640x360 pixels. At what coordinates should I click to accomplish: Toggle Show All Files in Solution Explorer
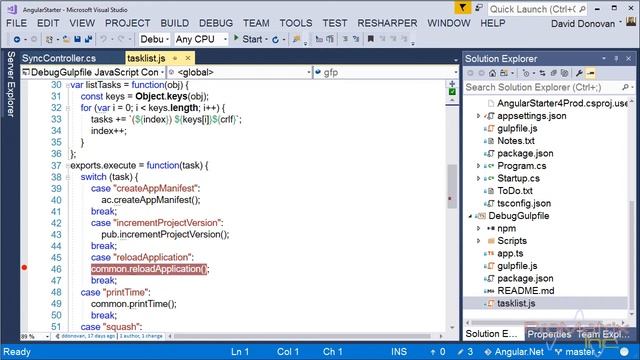pos(564,73)
